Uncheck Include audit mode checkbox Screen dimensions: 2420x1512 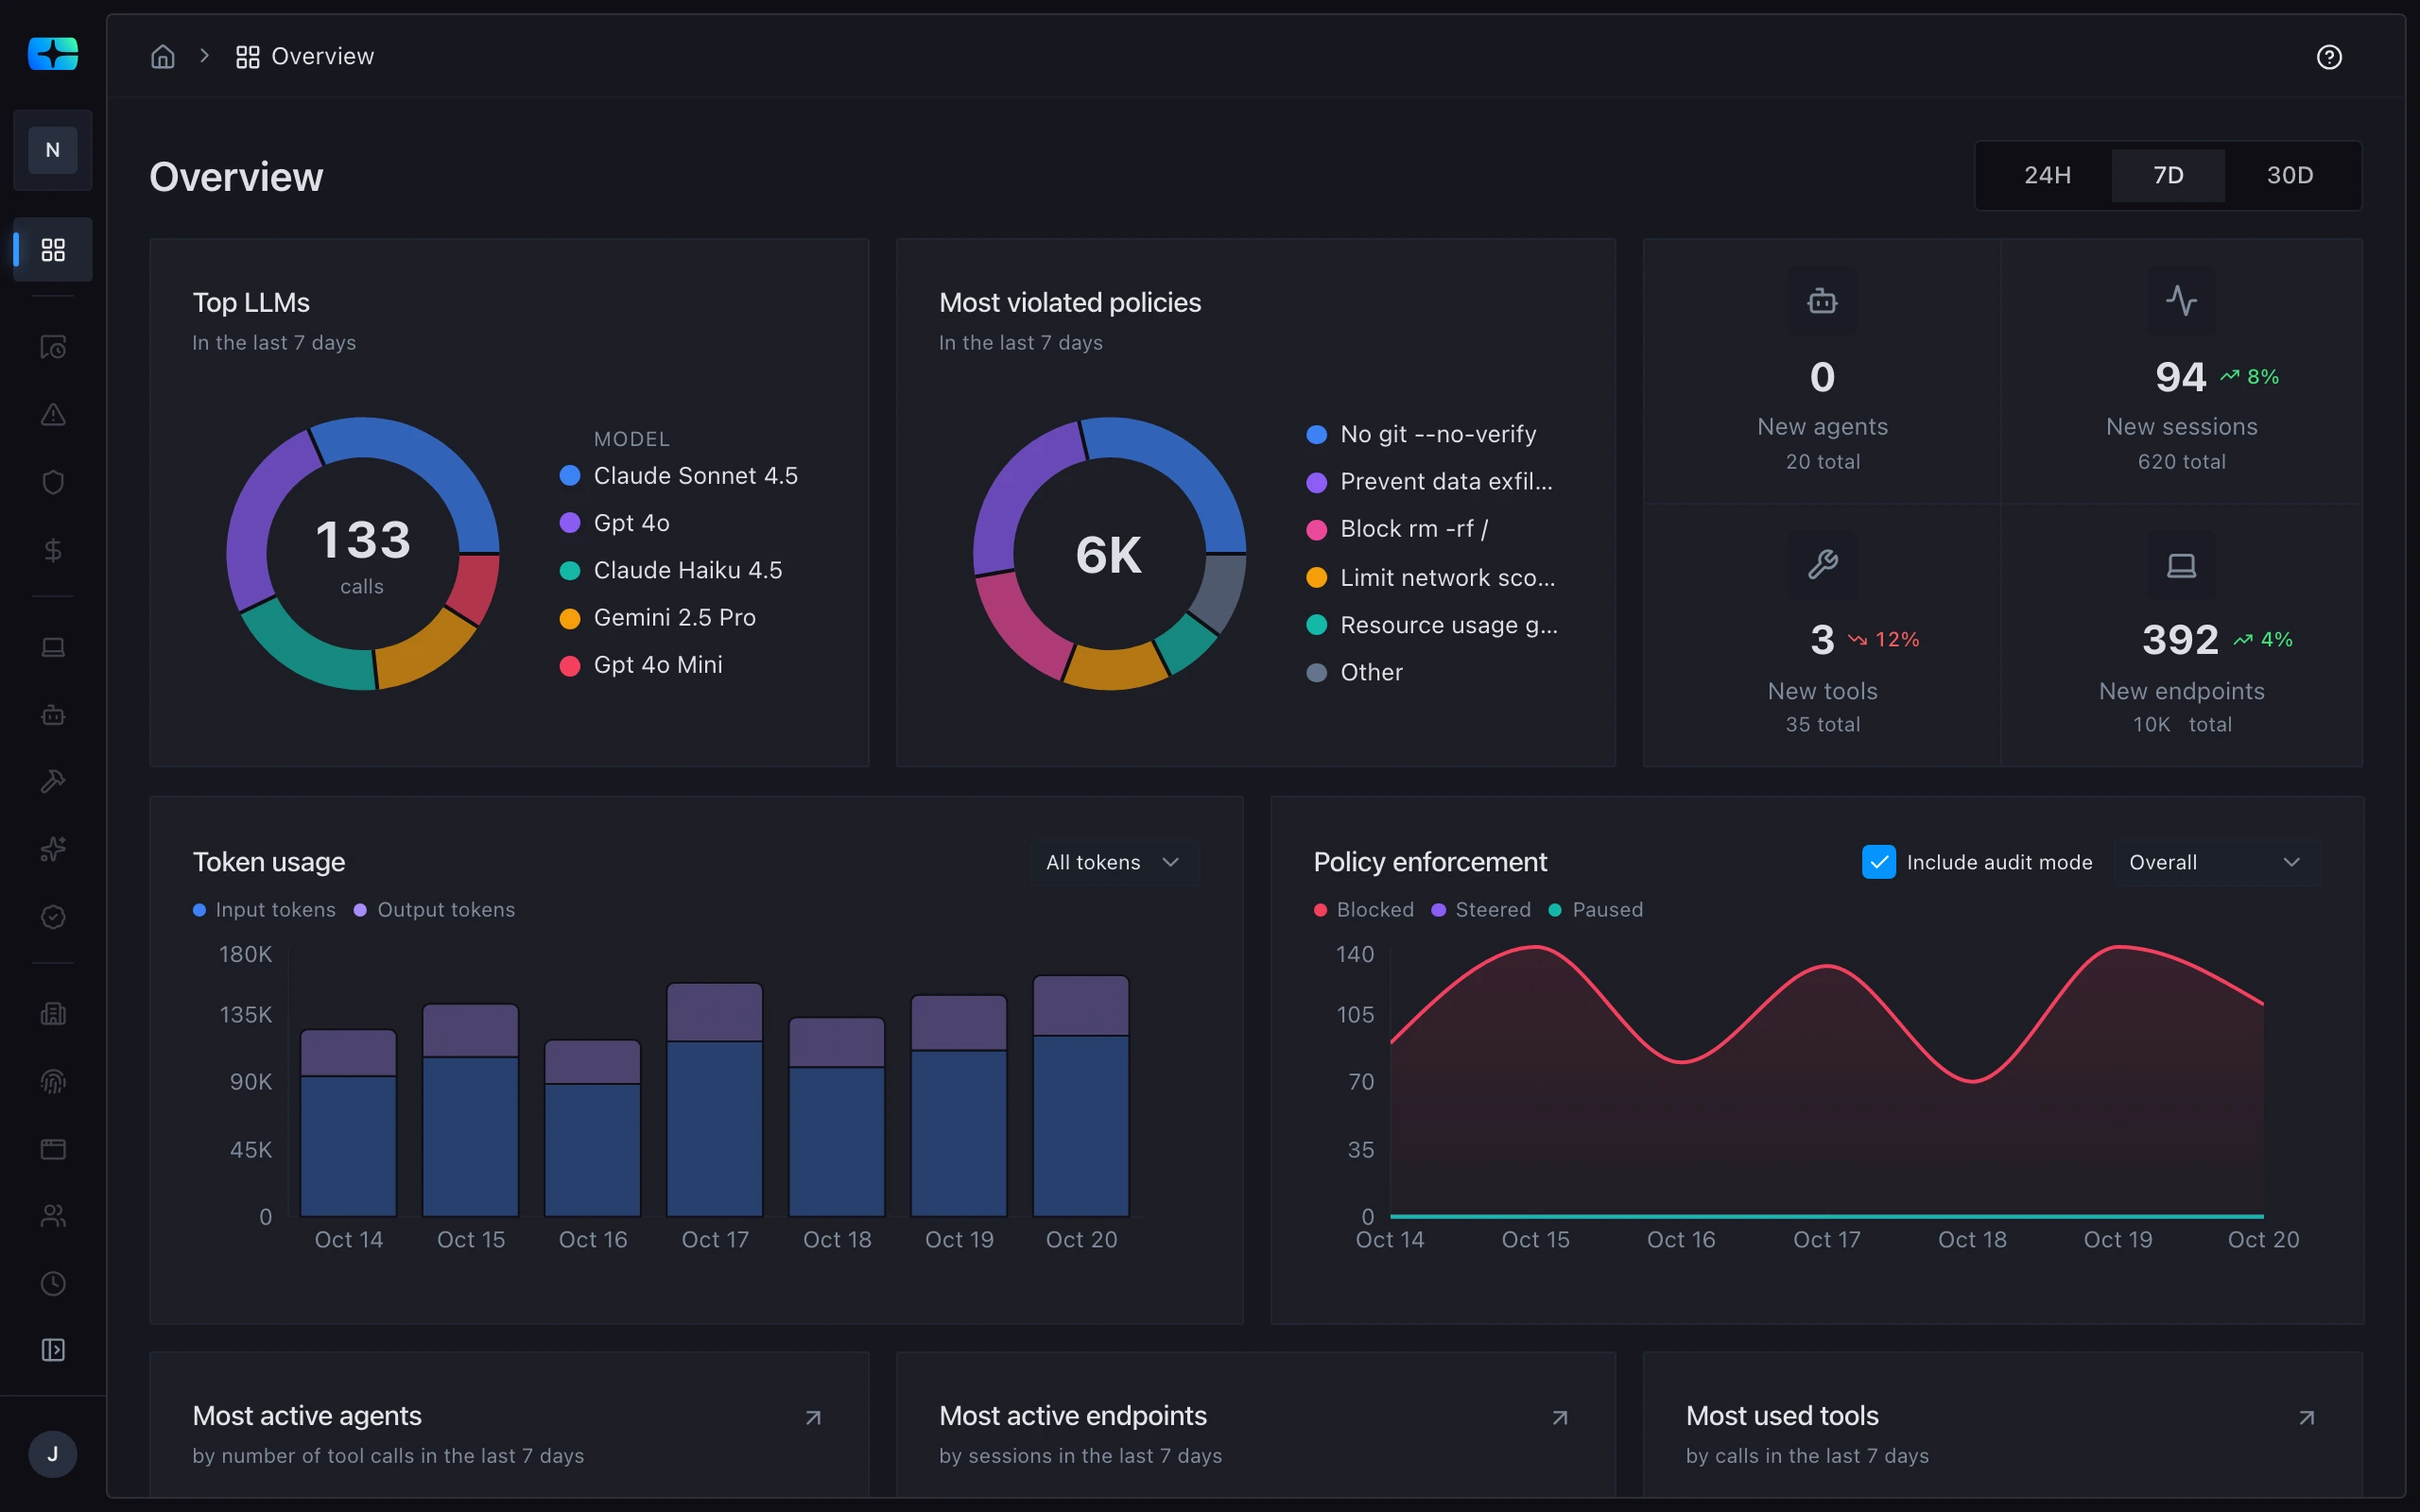[x=1878, y=862]
